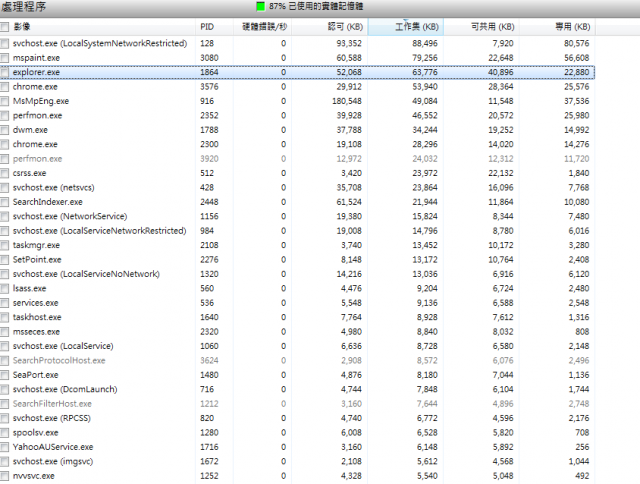Tick the MsMpEng.exe checkbox

click(4, 101)
